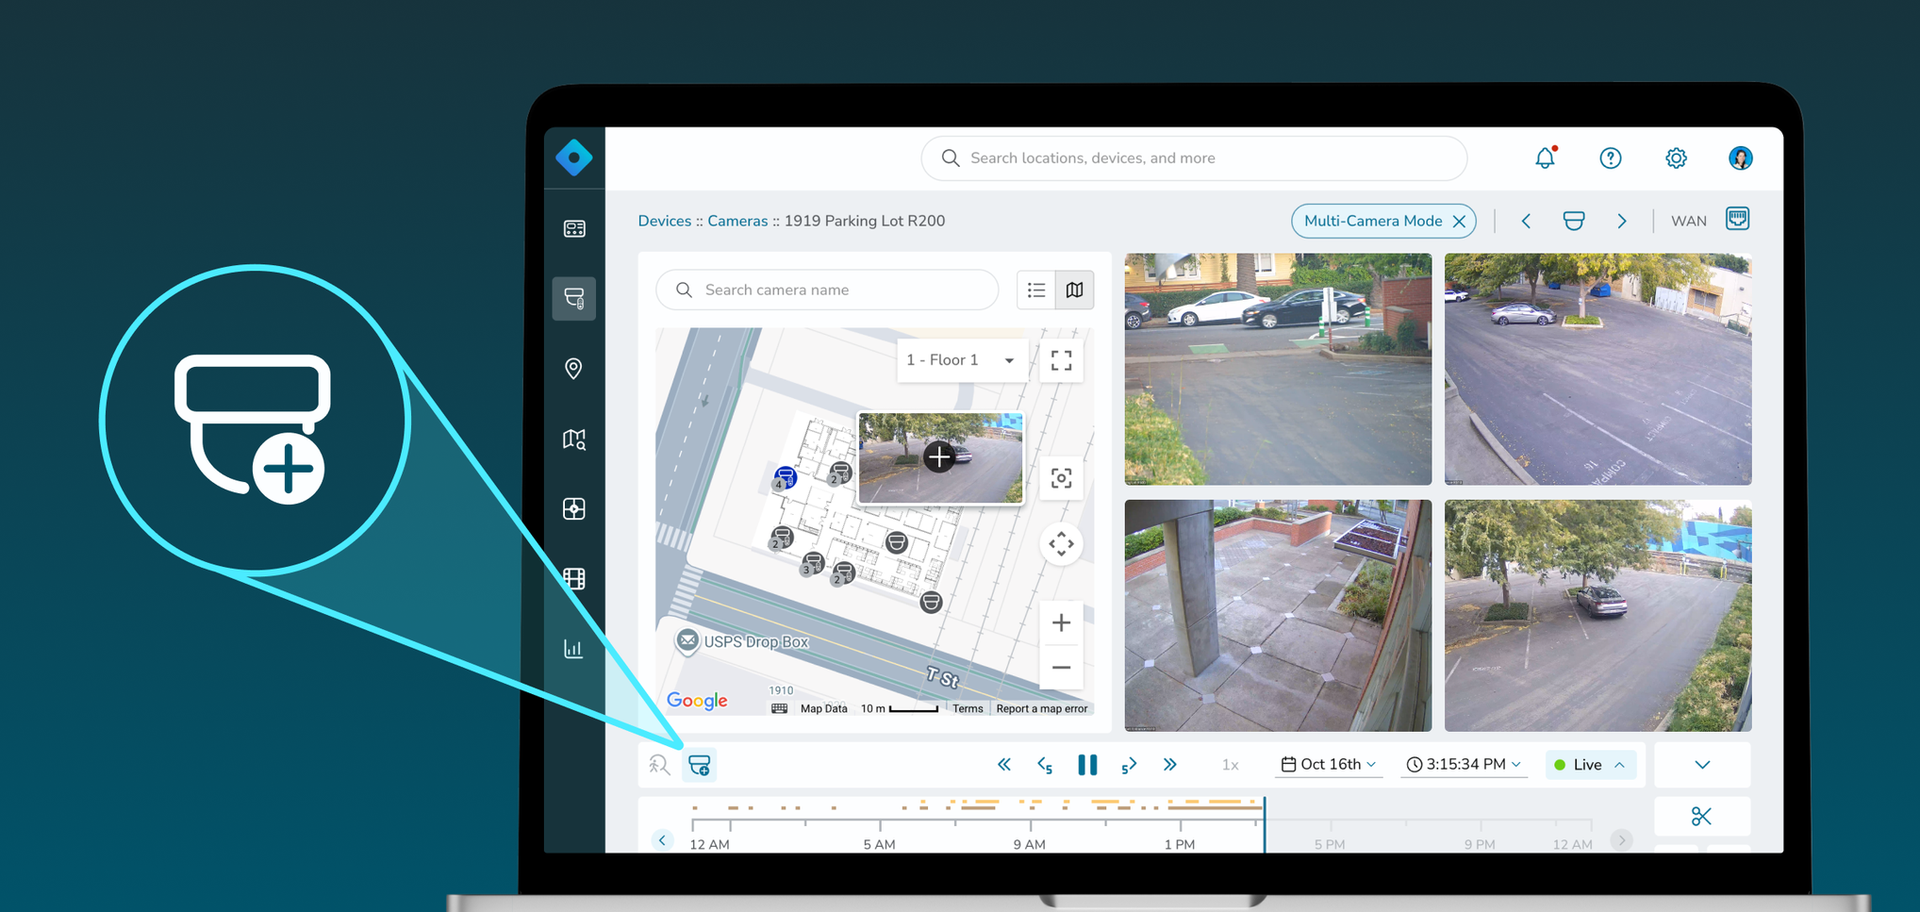
Task: Click the Search camera name field
Action: tap(828, 290)
